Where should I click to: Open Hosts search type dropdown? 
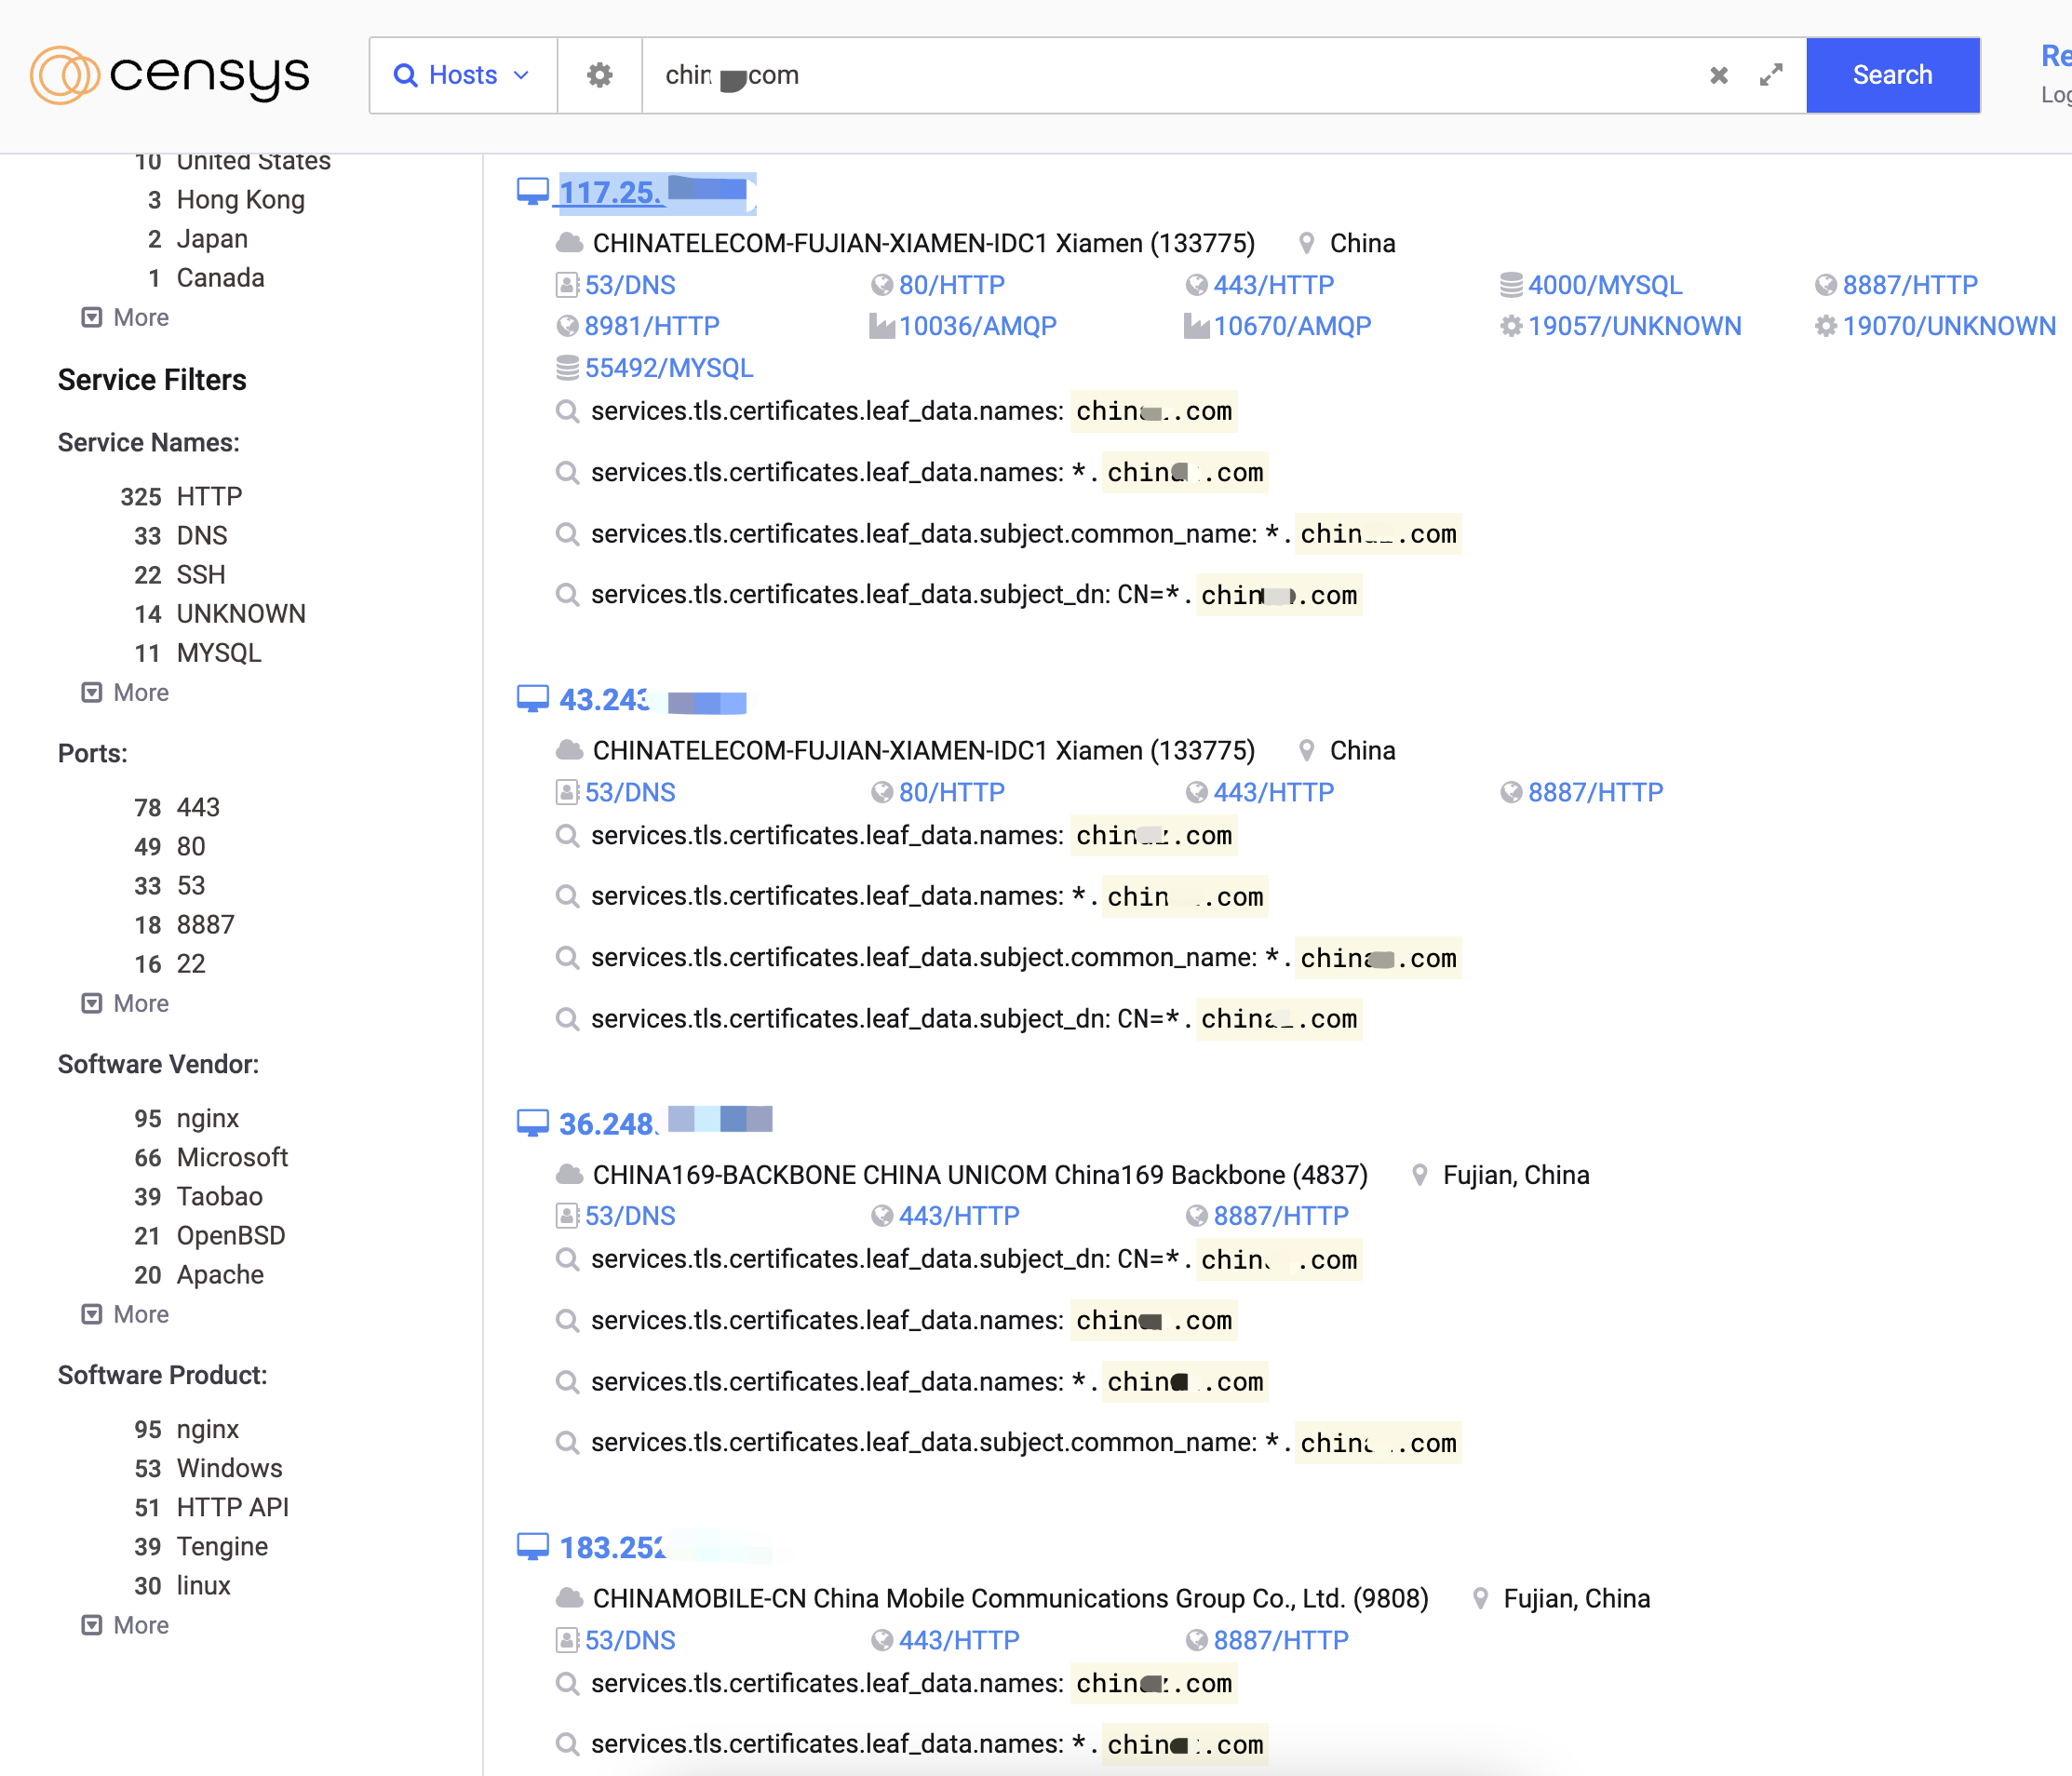462,75
